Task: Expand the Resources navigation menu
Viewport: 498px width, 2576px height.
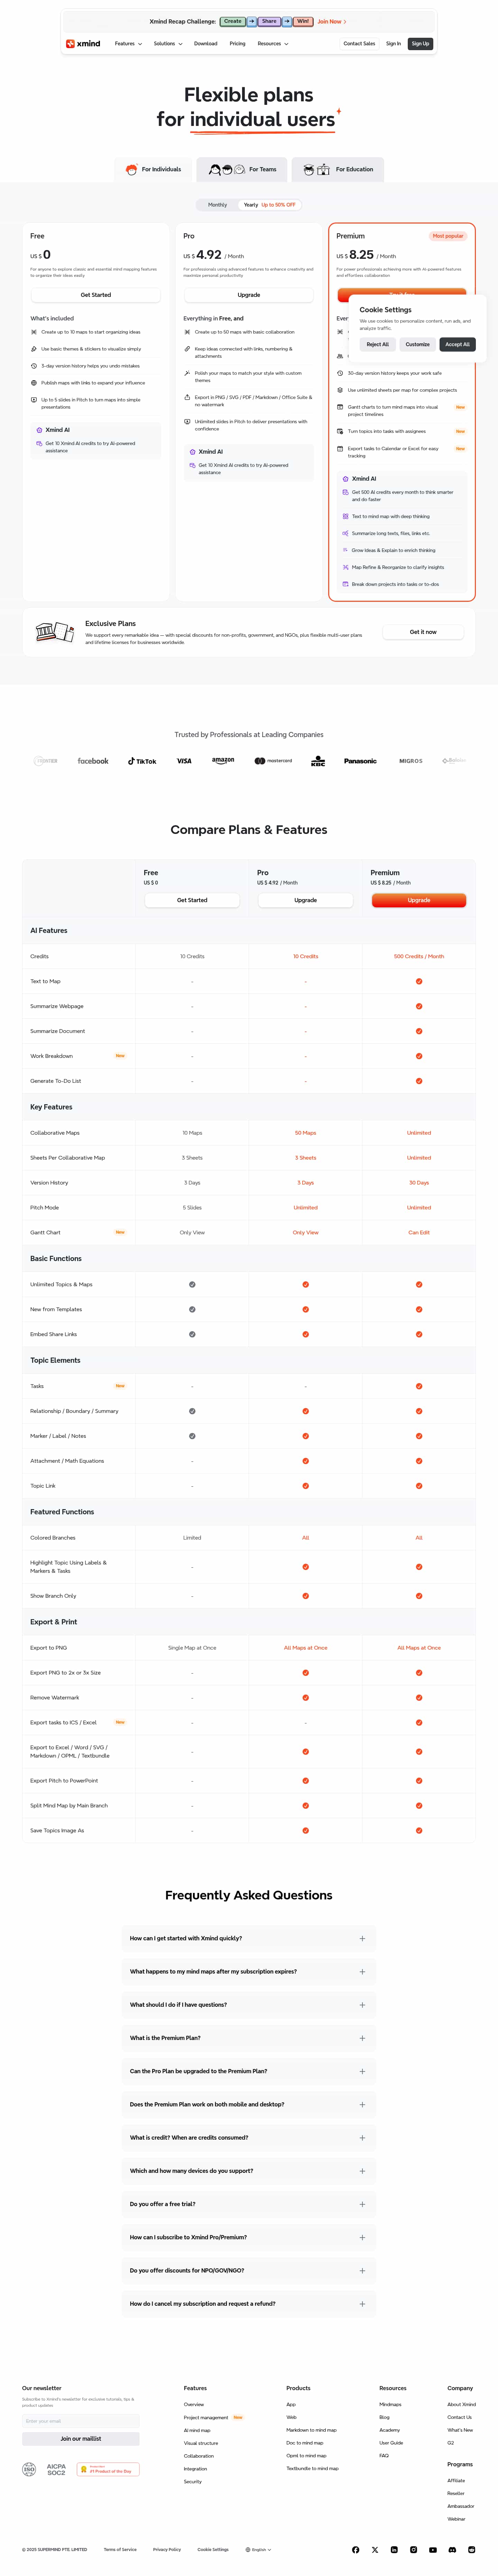Action: point(272,44)
